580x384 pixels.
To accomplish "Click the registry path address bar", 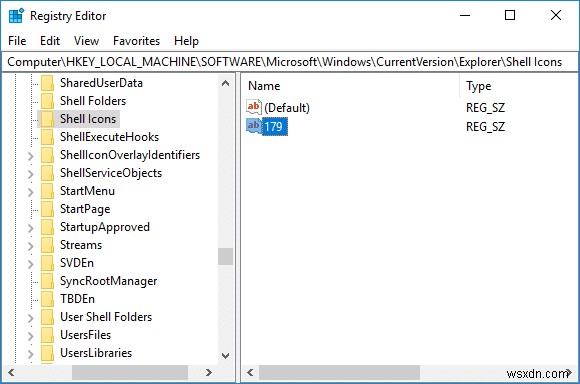I will click(290, 62).
